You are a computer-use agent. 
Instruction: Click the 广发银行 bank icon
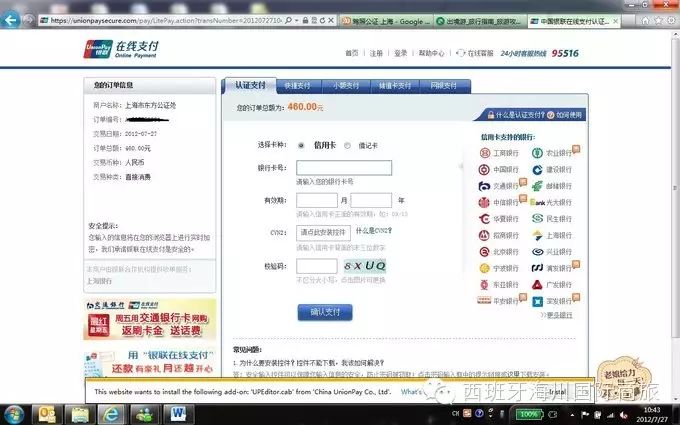point(537,285)
